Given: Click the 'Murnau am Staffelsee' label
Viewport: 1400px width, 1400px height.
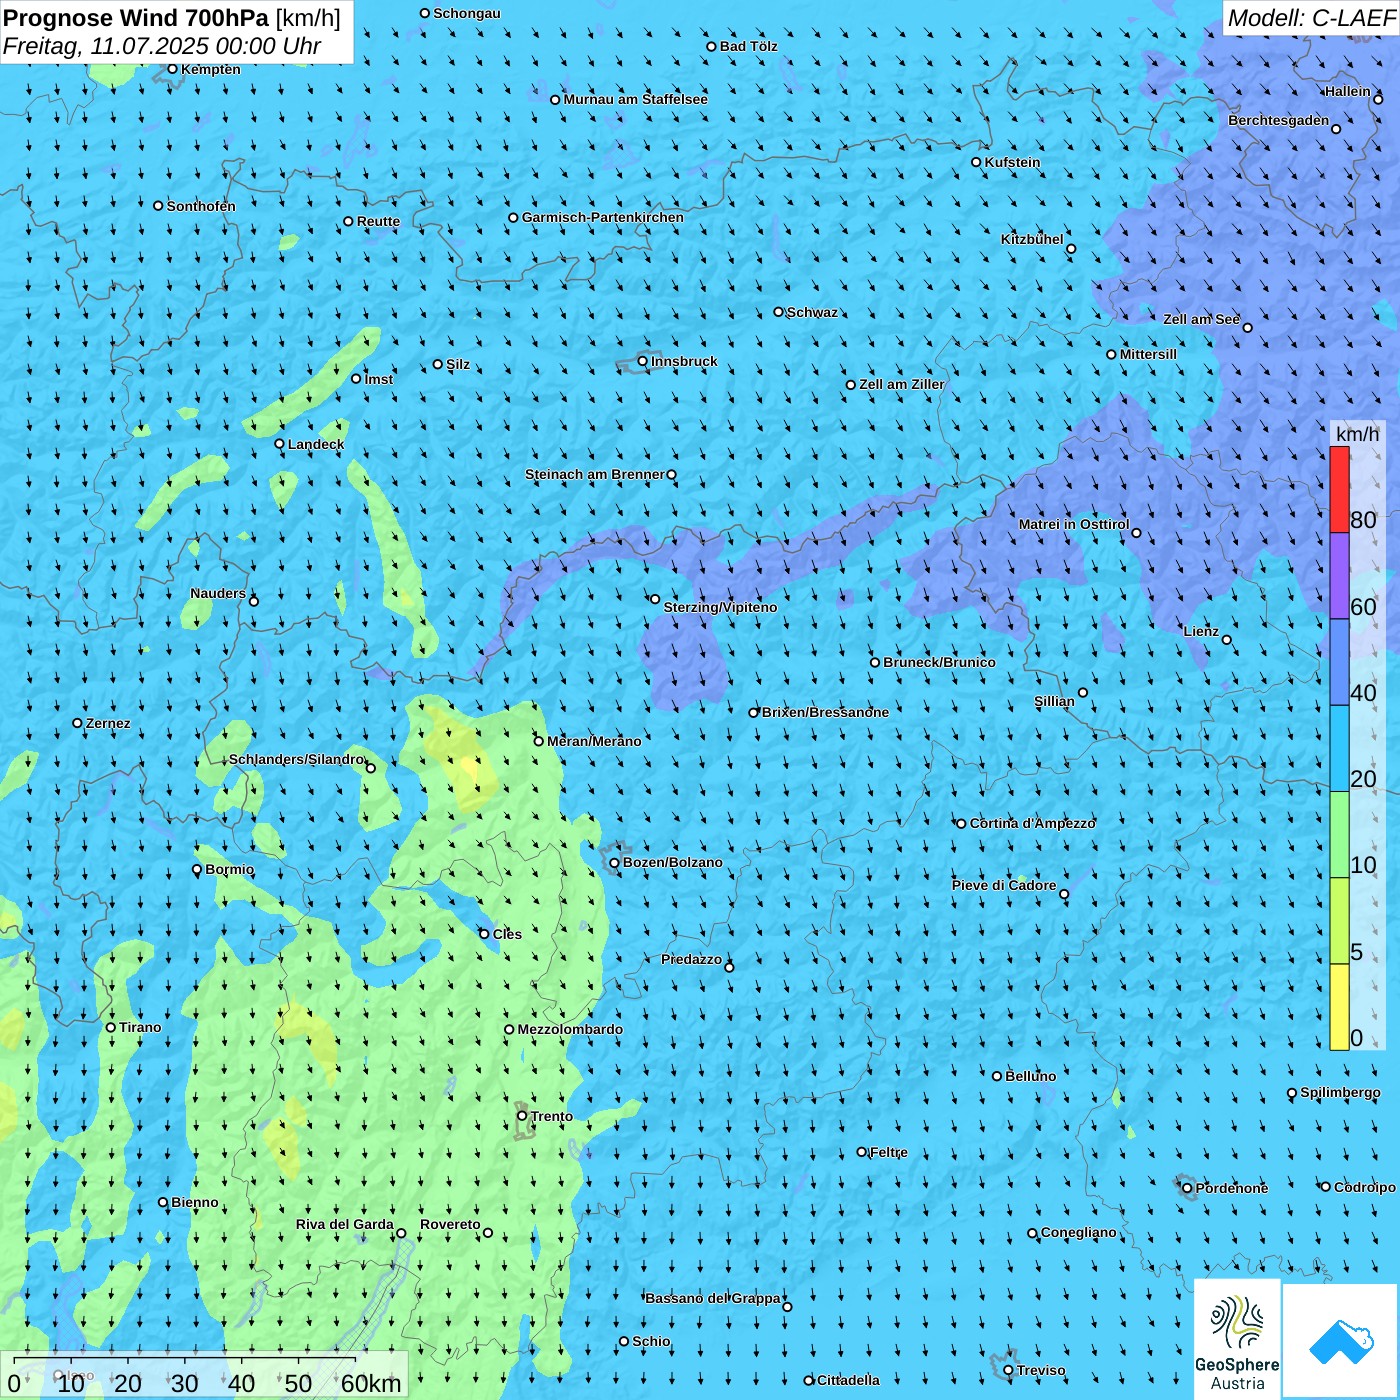Looking at the screenshot, I should 636,99.
